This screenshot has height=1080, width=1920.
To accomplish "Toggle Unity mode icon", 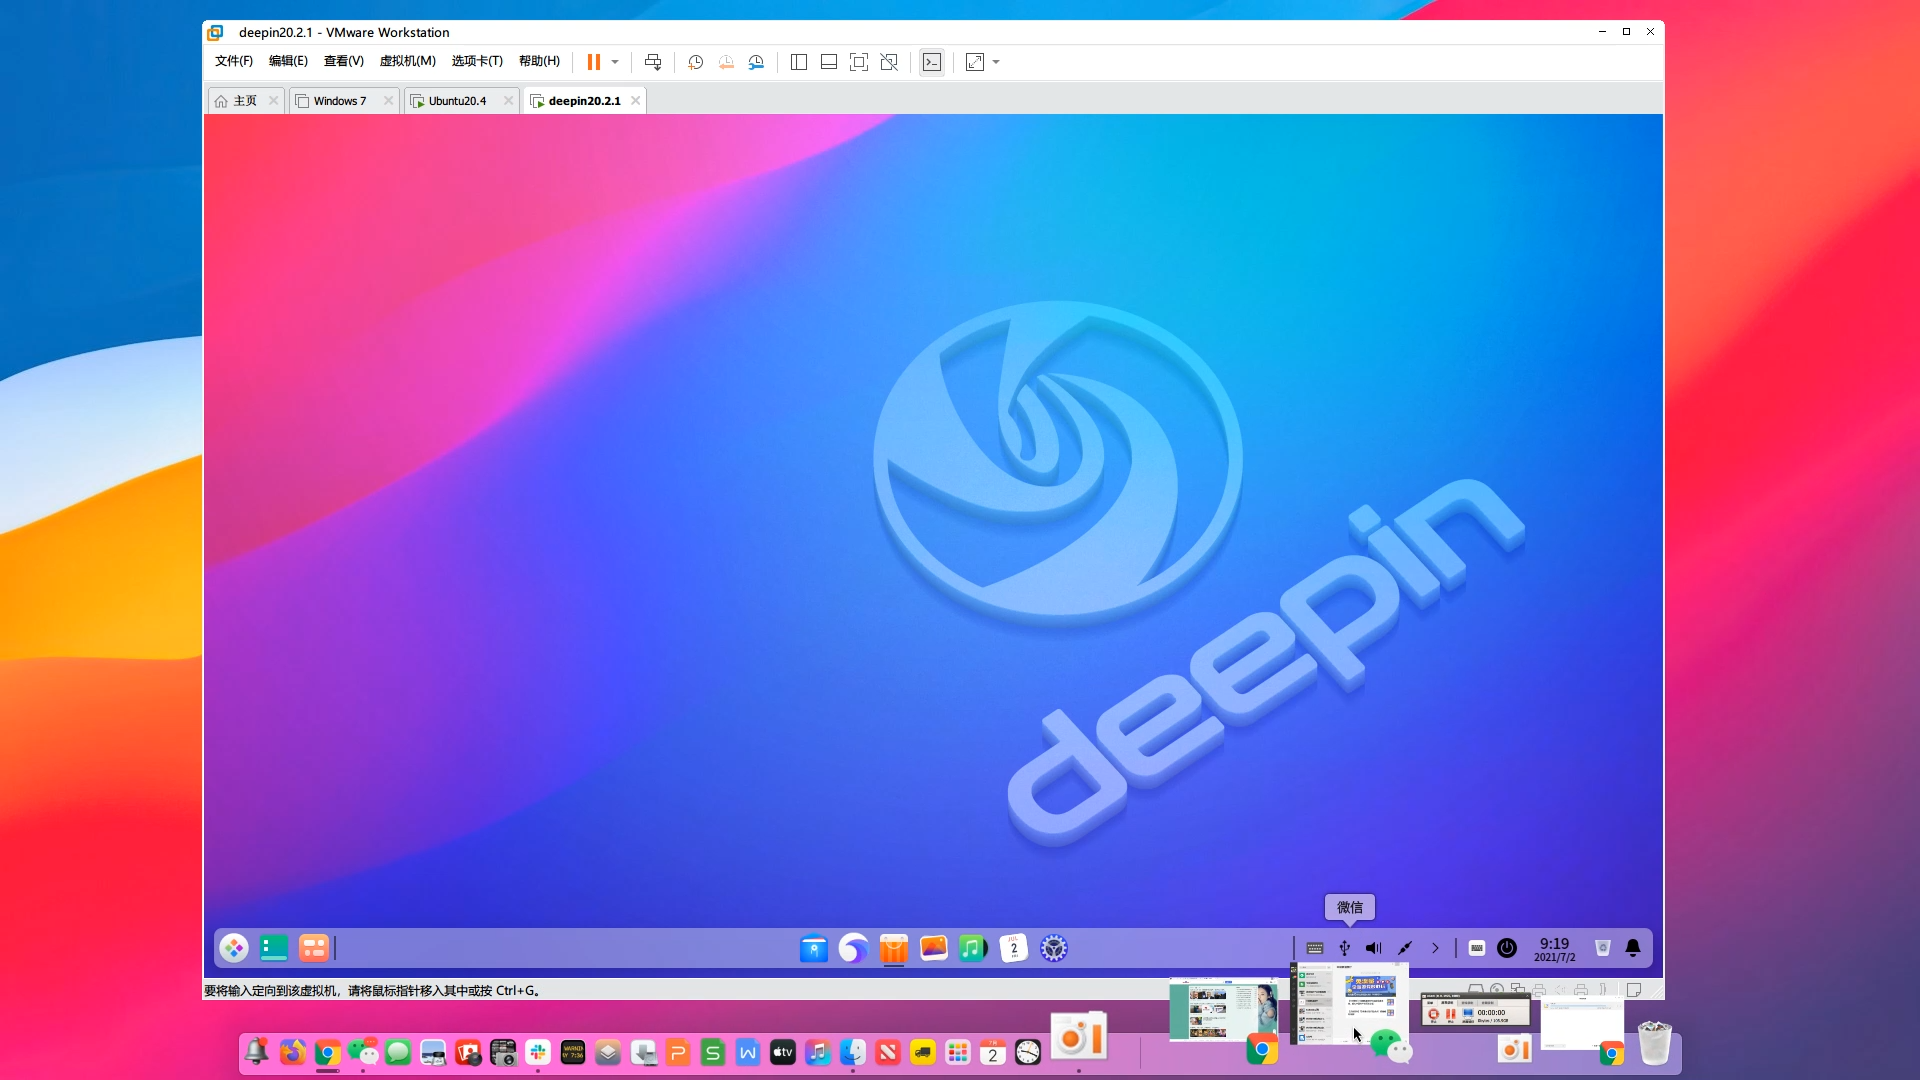I will 889,62.
